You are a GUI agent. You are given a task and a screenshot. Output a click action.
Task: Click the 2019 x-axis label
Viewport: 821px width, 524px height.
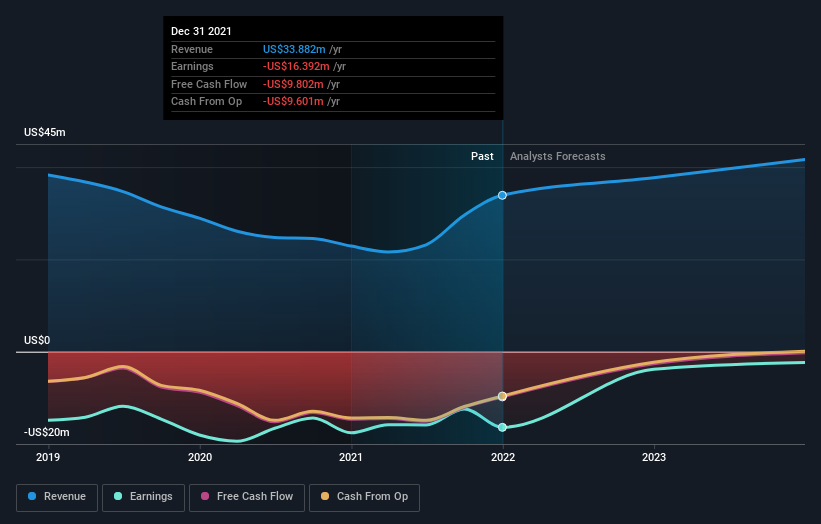click(48, 457)
